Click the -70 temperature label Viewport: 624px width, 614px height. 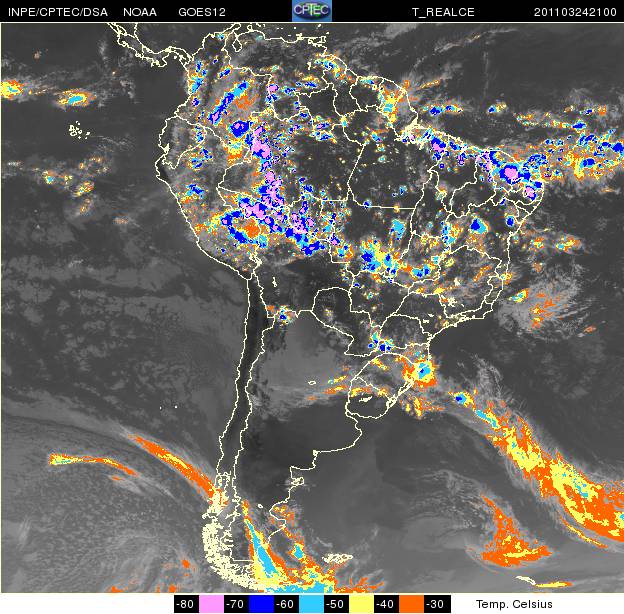tap(236, 604)
